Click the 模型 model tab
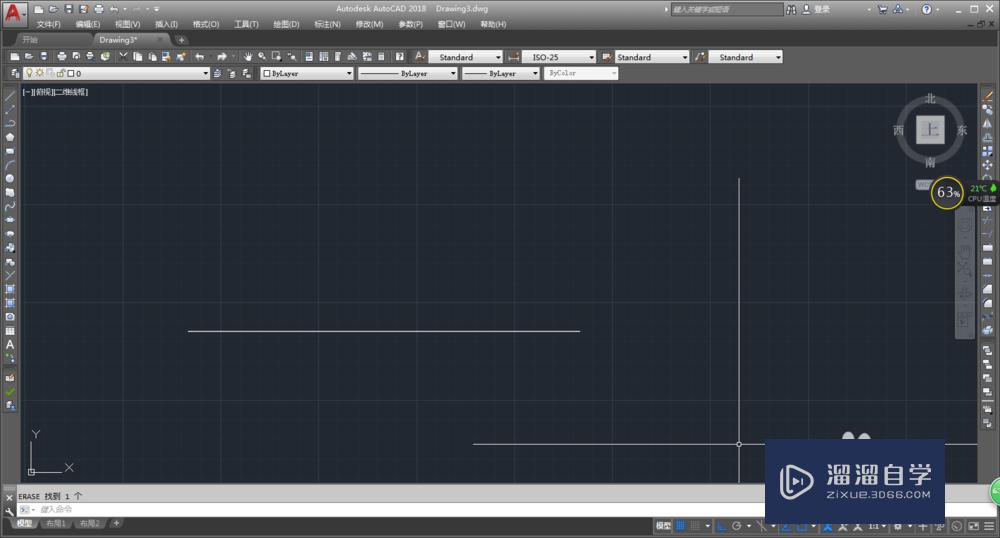This screenshot has width=1000, height=538. click(25, 523)
